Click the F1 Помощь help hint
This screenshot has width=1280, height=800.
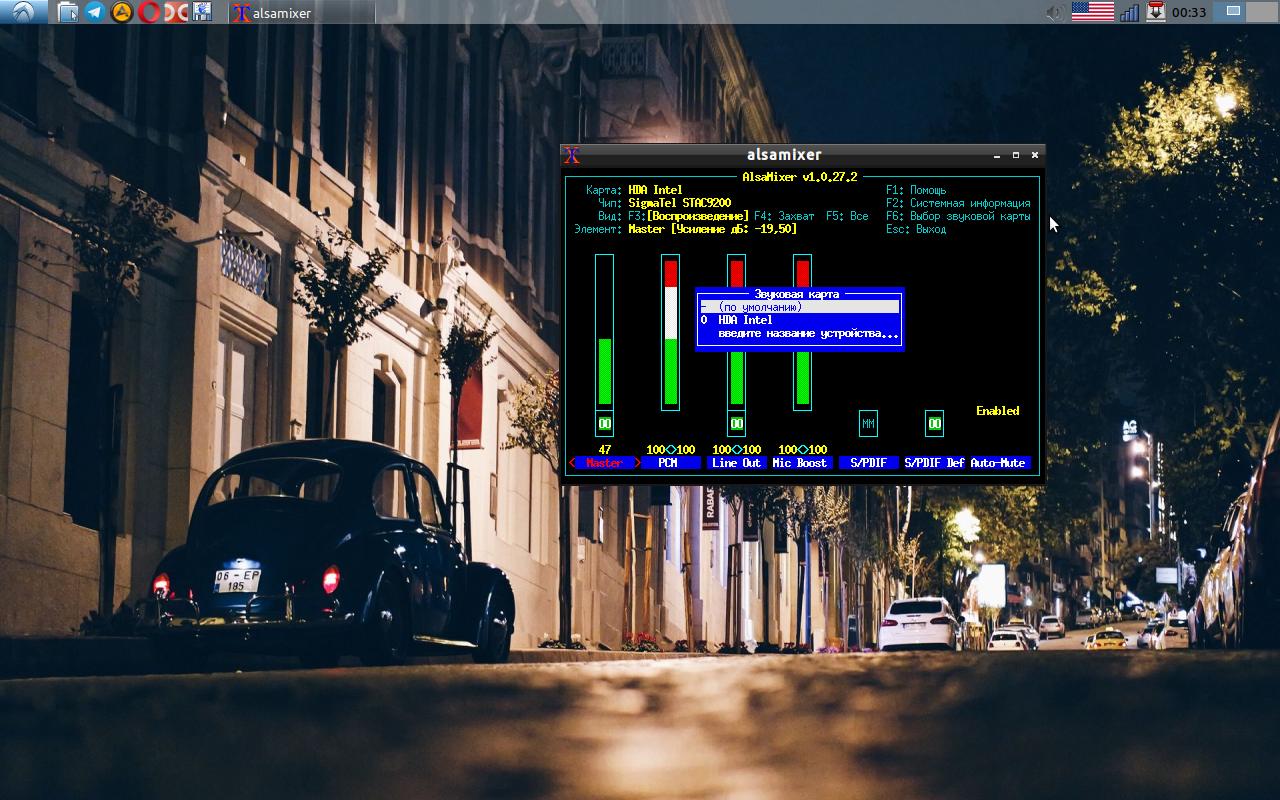pyautogui.click(x=916, y=190)
